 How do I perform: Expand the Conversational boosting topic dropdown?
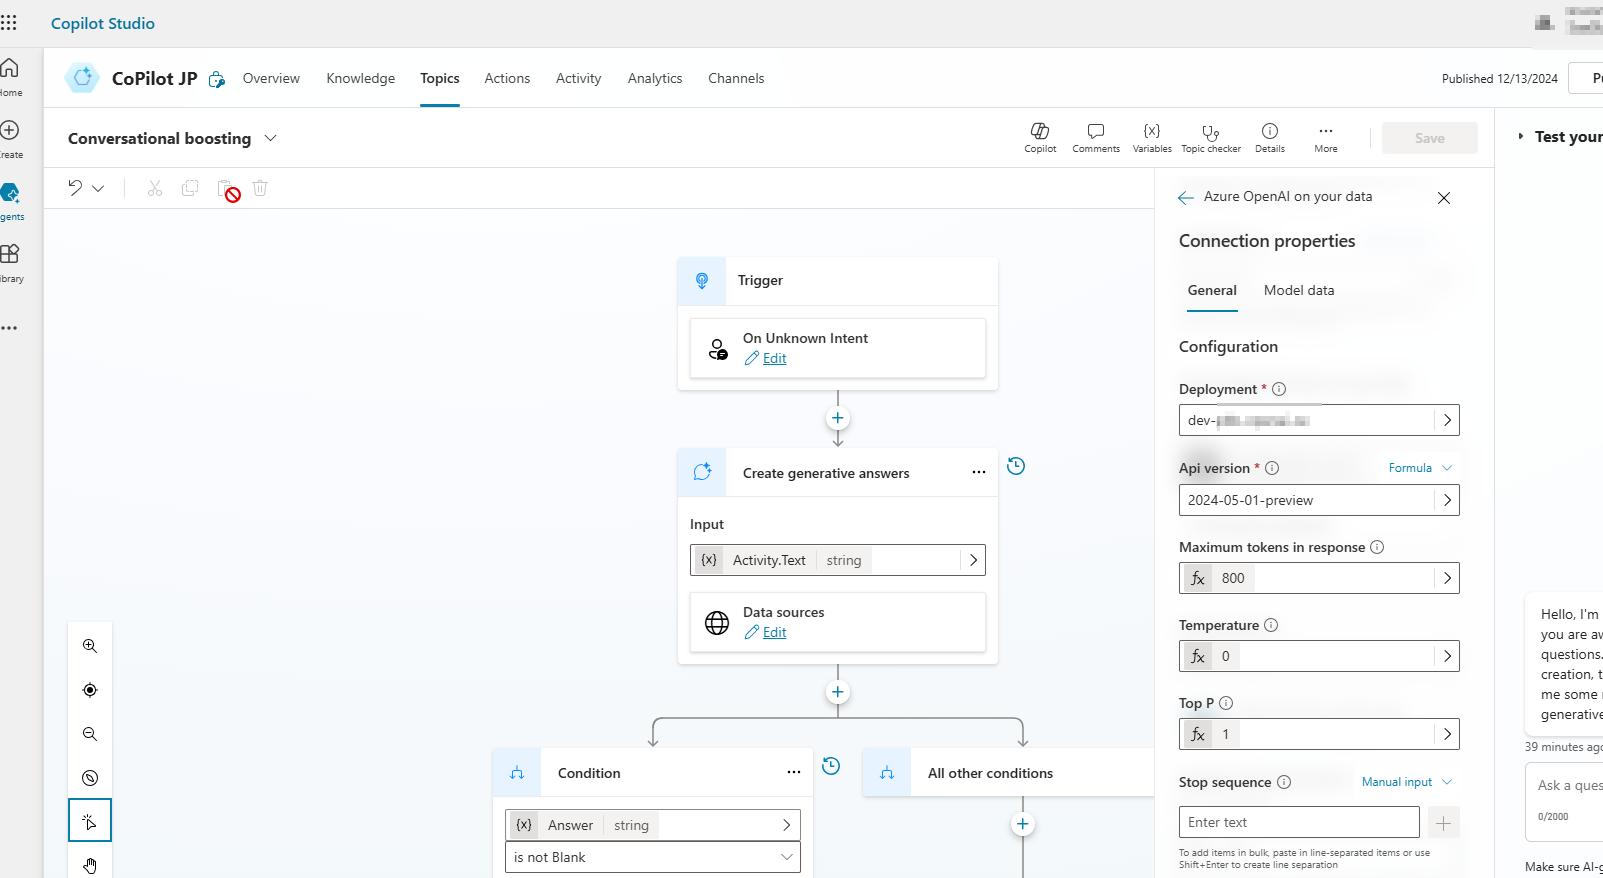click(x=270, y=138)
